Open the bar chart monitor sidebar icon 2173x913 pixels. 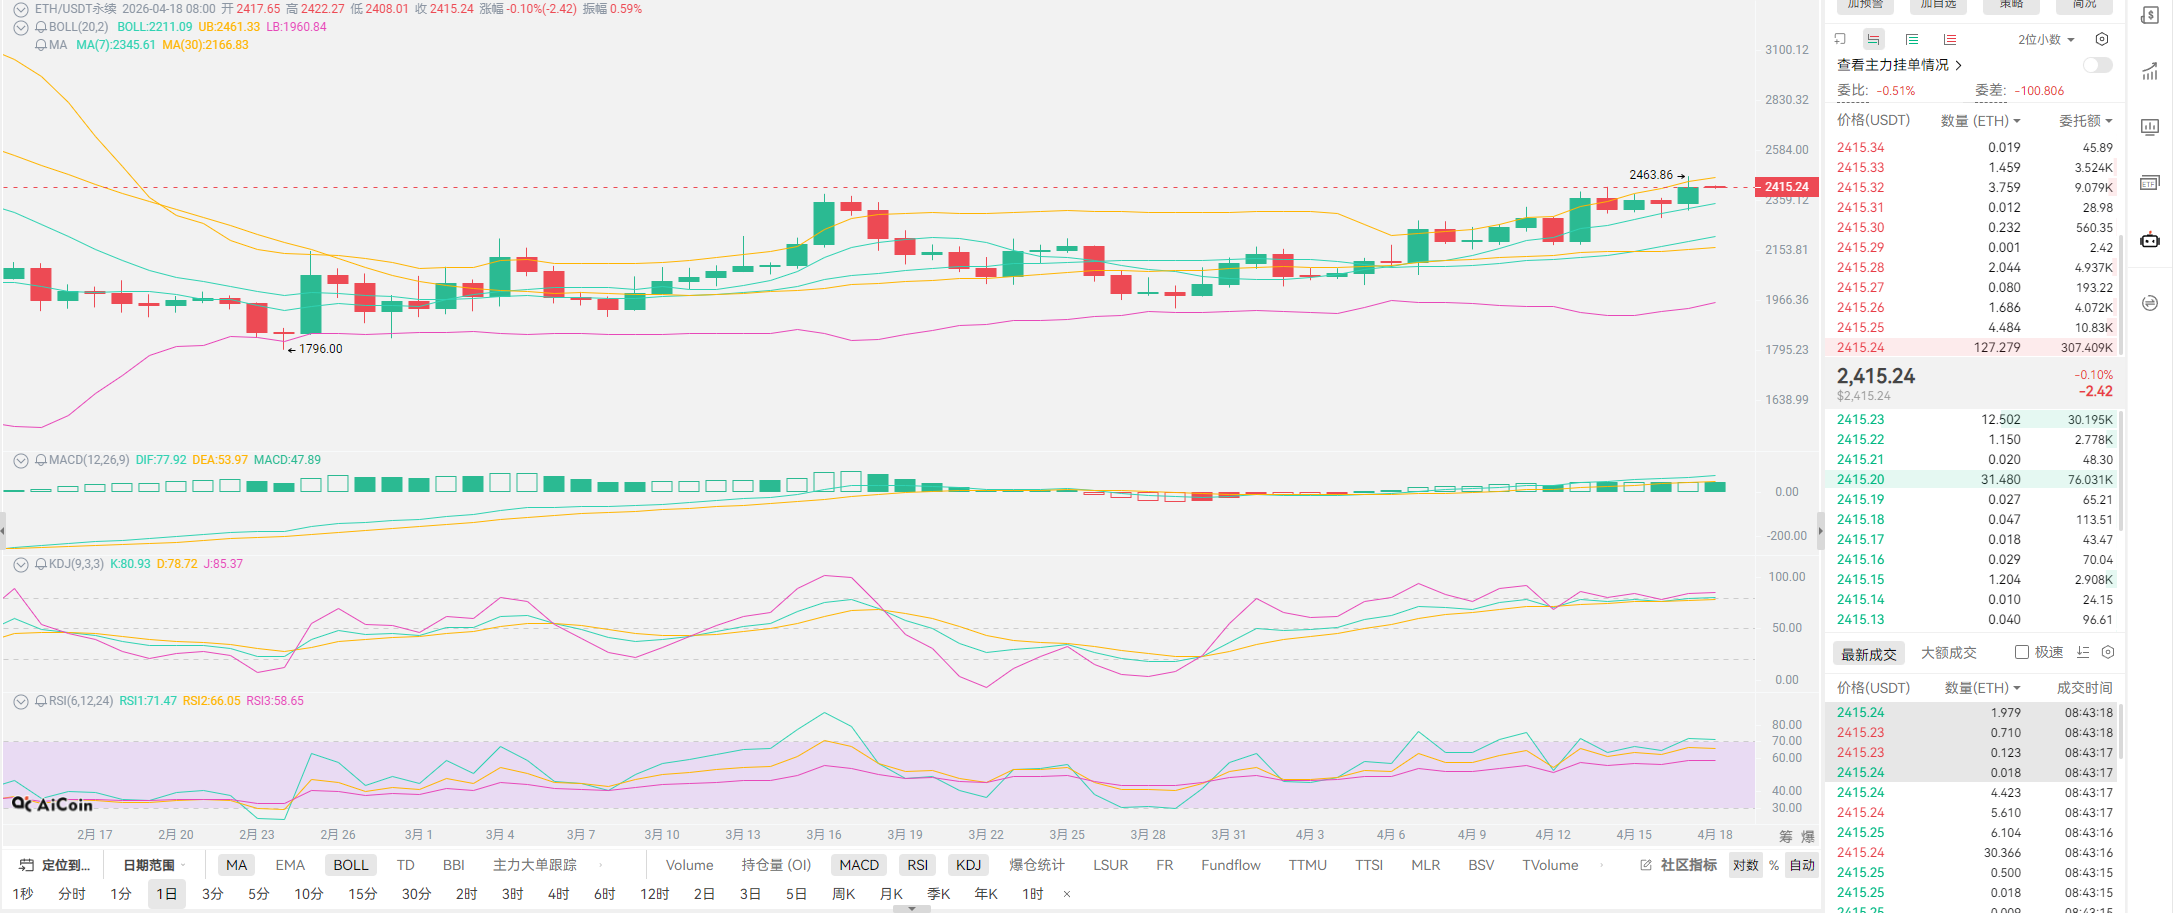click(2150, 127)
